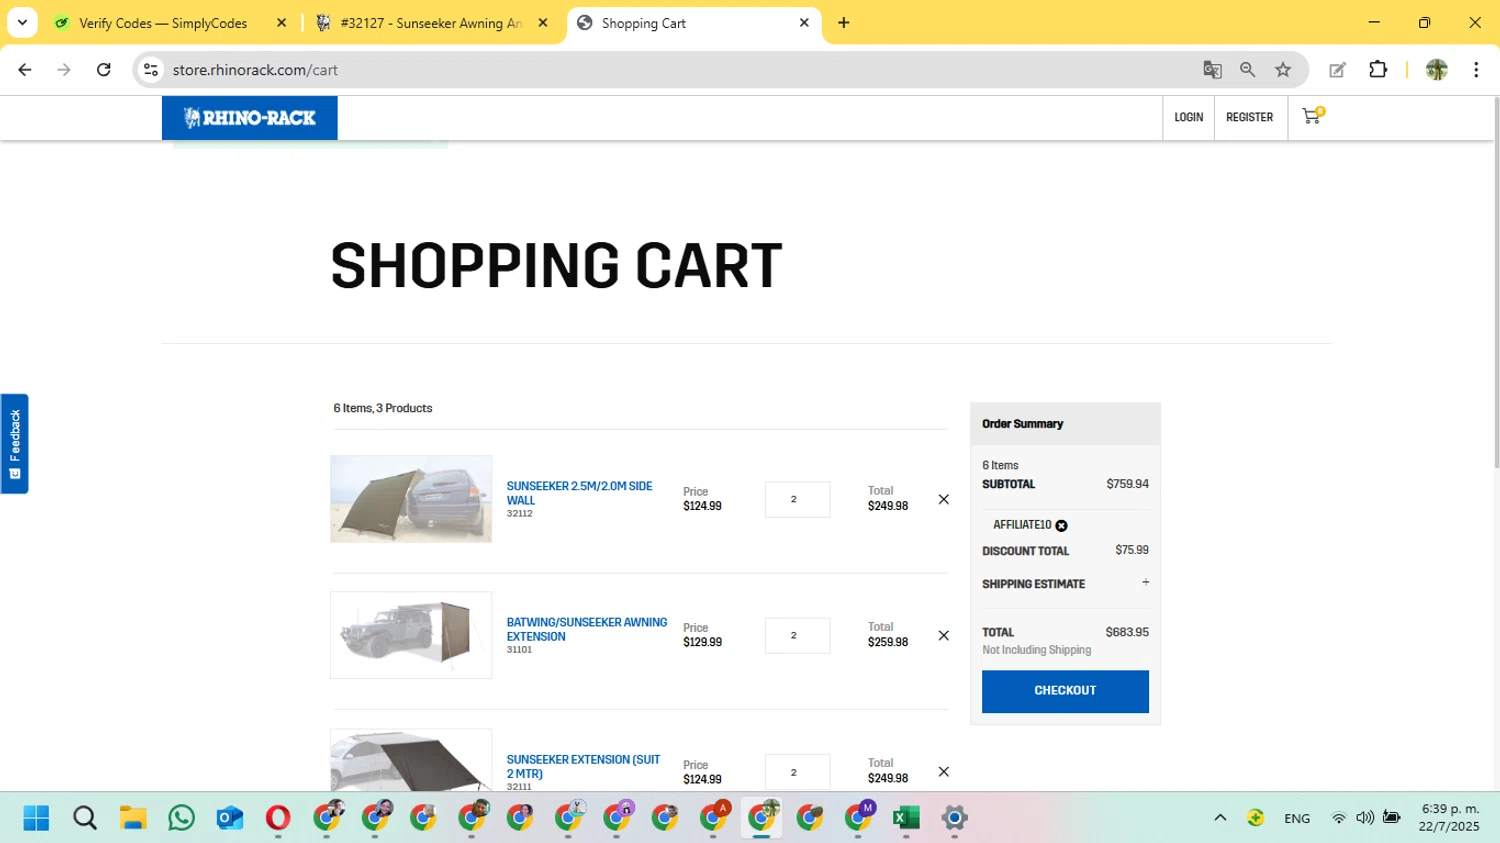Remove the AFFILIATE10 coupon code
Image resolution: width=1500 pixels, height=843 pixels.
coord(1062,525)
